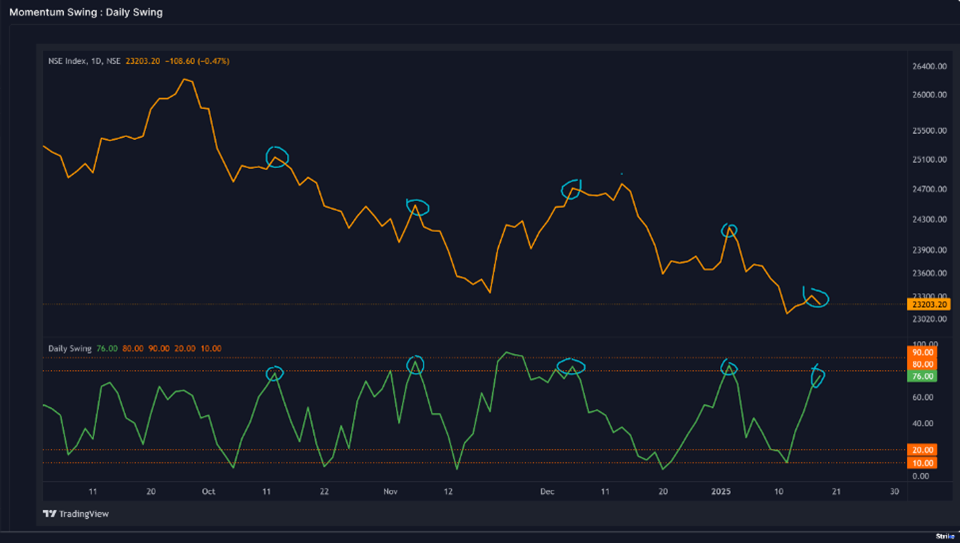Click the circled price peak near 25100
Screen dimensions: 960x543
(277, 156)
